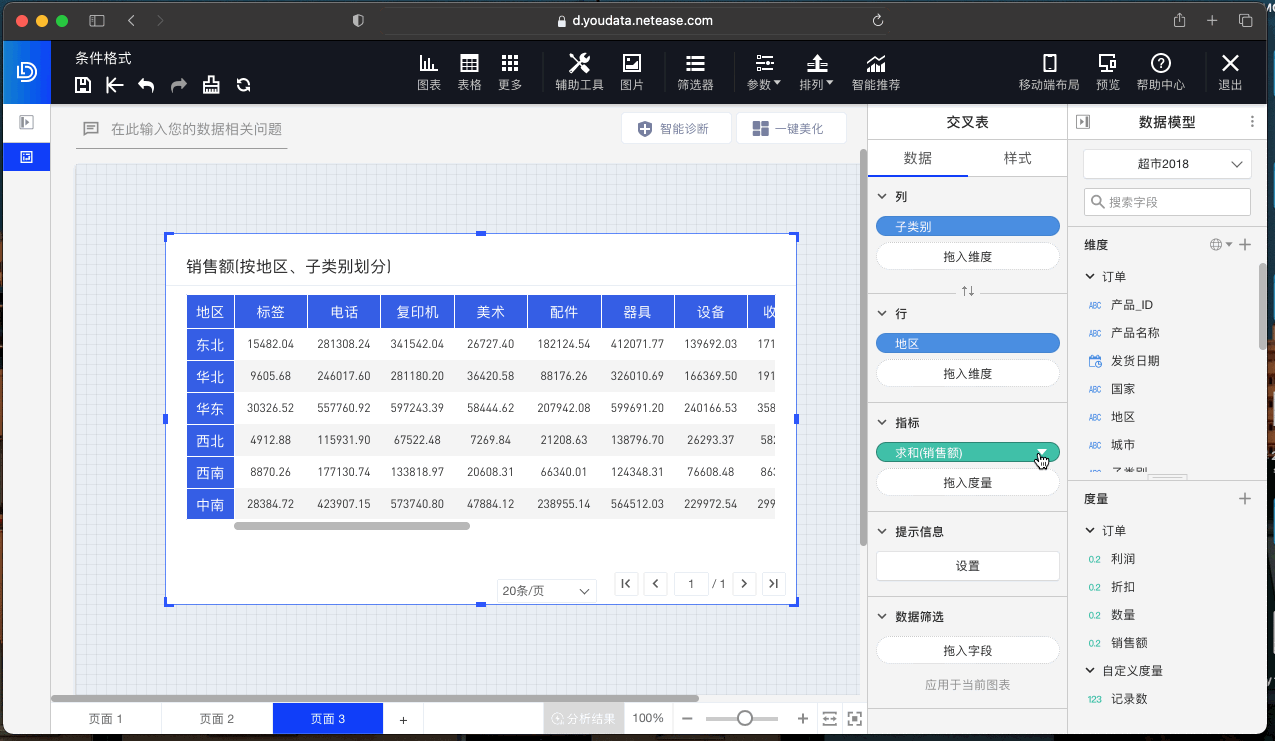Select the 记录数 measure field
The image size is (1275, 741).
click(1129, 699)
